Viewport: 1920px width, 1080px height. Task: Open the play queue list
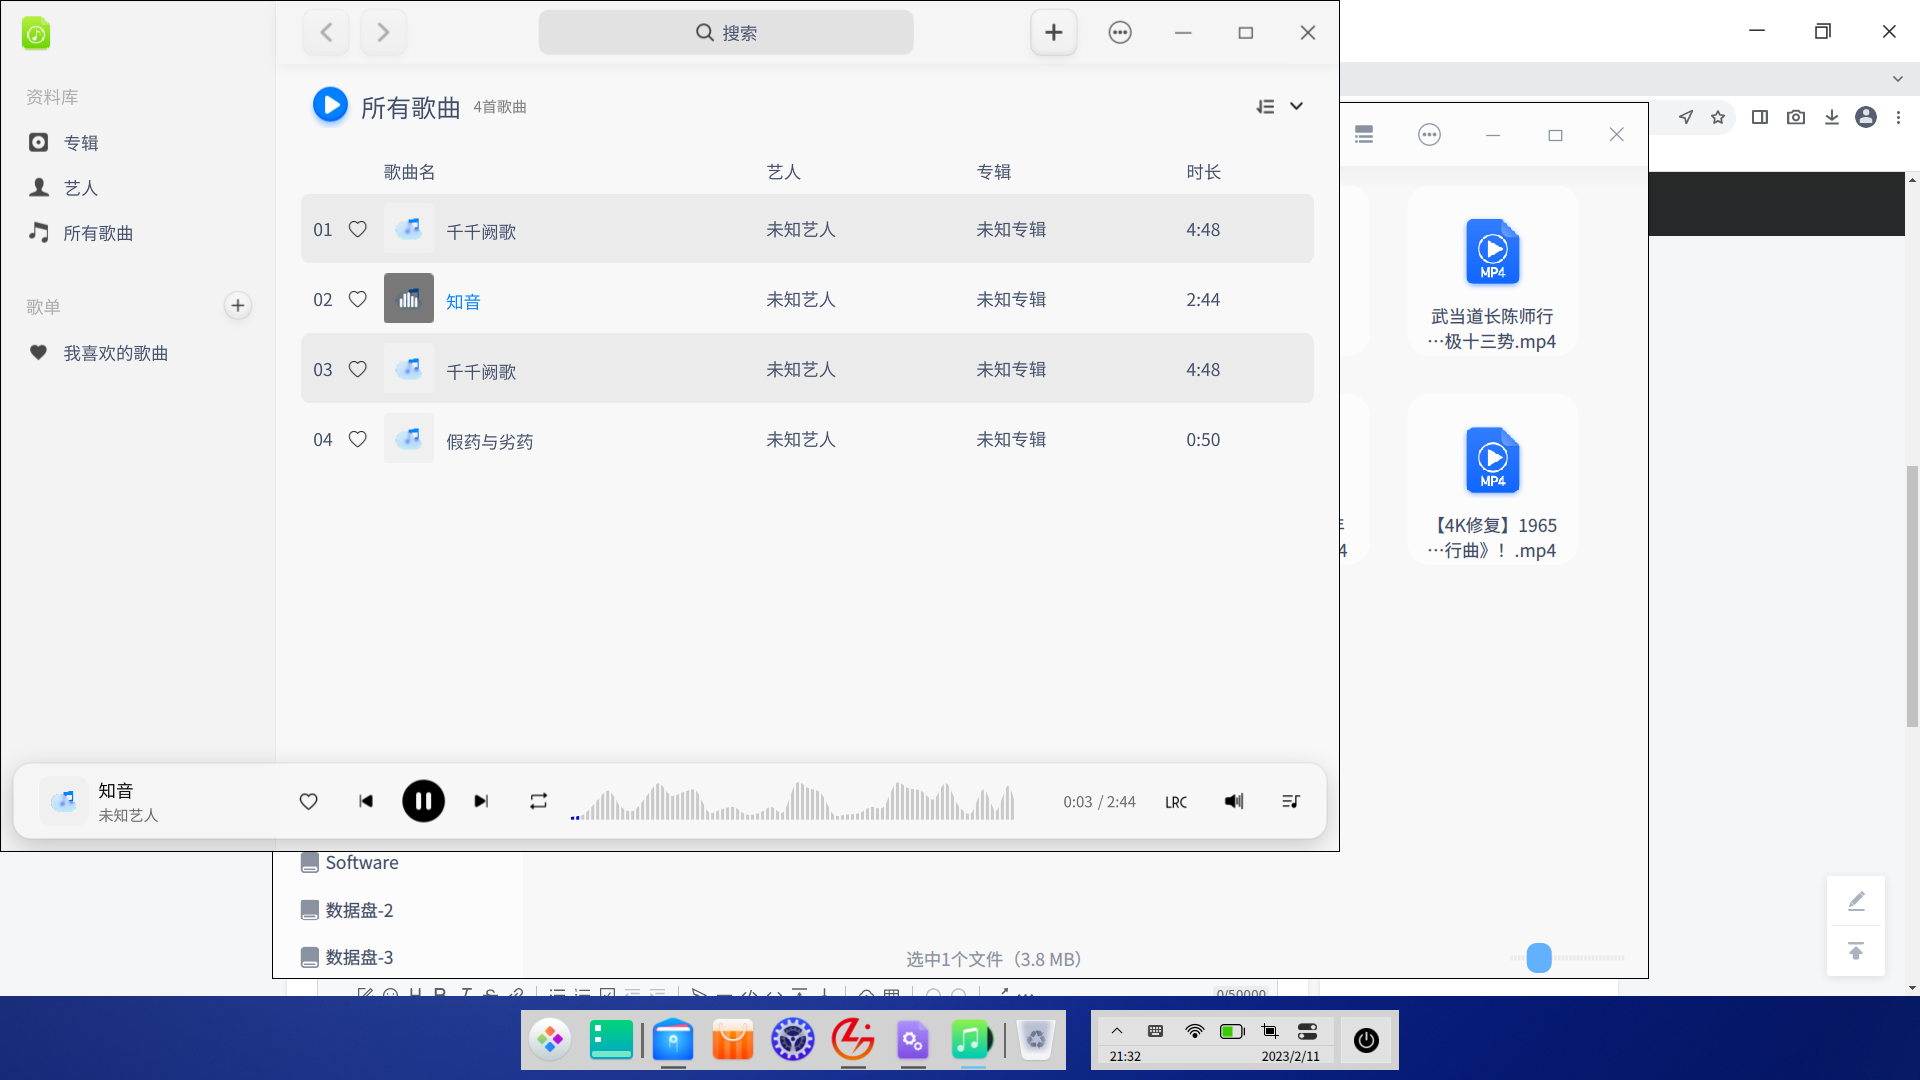[1290, 801]
